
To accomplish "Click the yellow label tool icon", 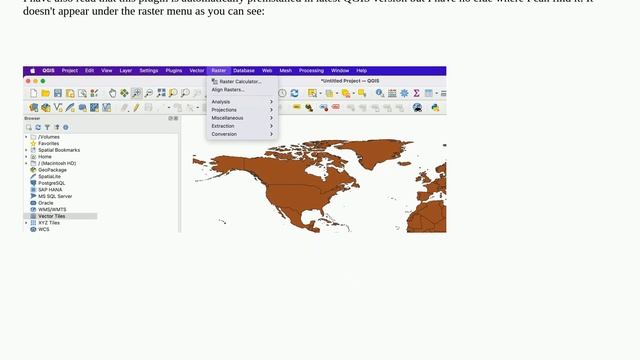I will pos(297,107).
